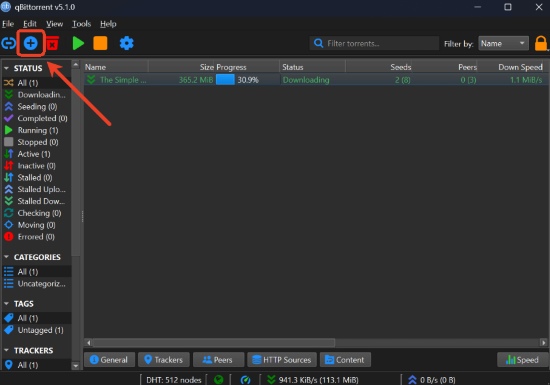Open the Filter by Name dropdown
The height and width of the screenshot is (385, 550).
pos(503,43)
